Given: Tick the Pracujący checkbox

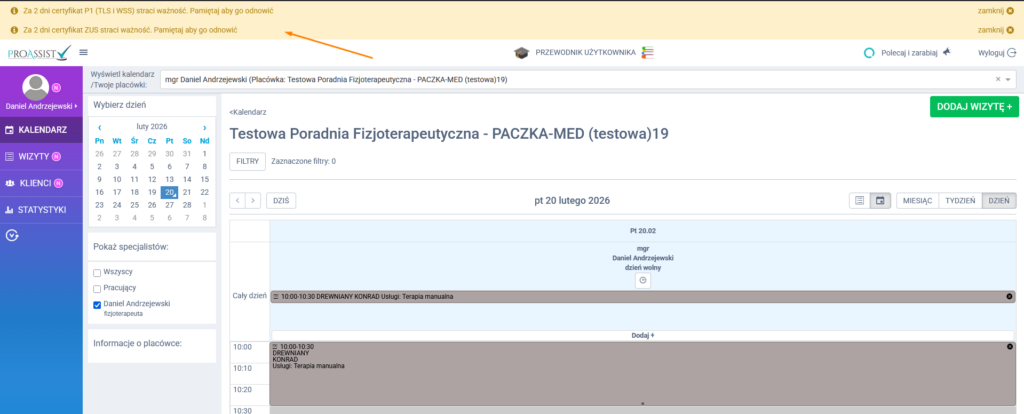Looking at the screenshot, I should point(97,288).
